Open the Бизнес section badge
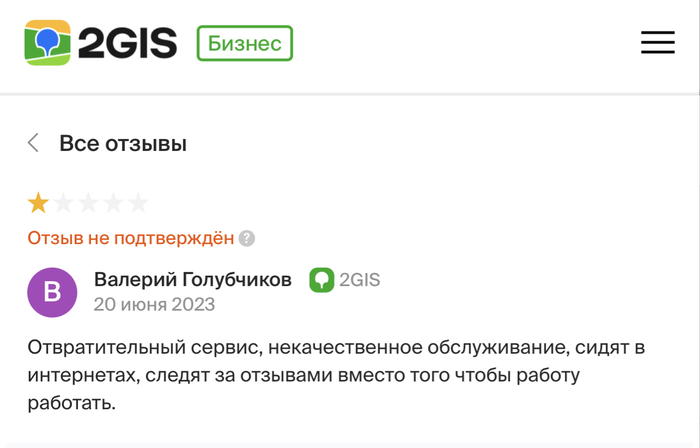 coord(245,43)
